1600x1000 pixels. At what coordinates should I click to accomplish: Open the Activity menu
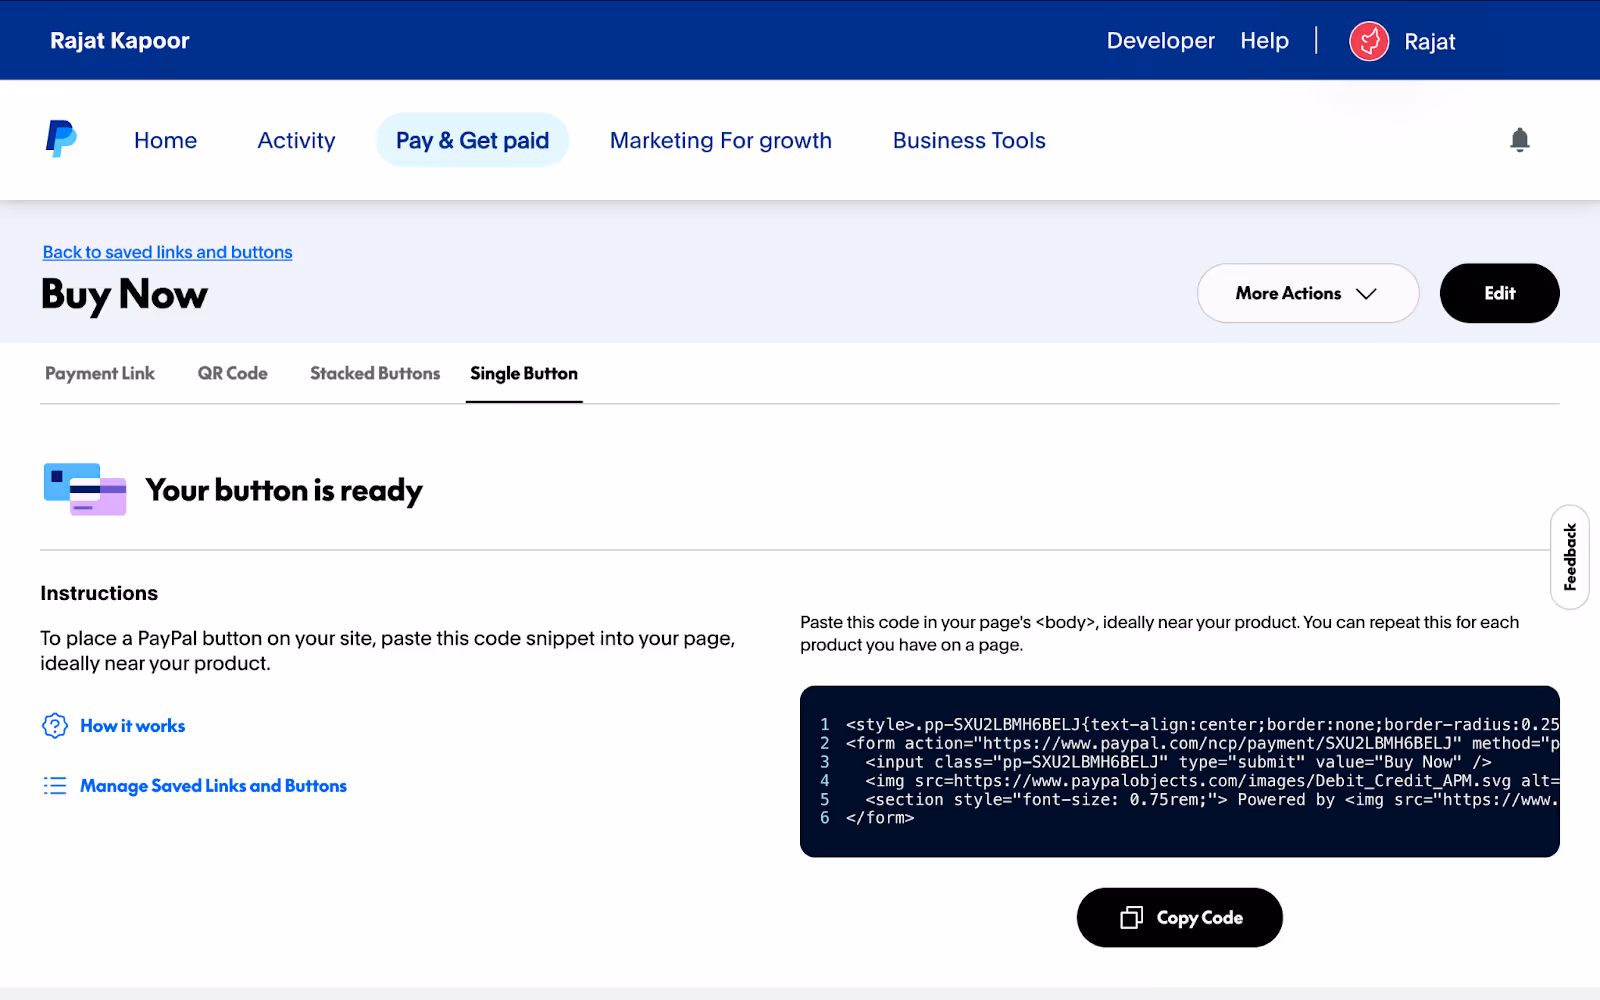[x=296, y=141]
